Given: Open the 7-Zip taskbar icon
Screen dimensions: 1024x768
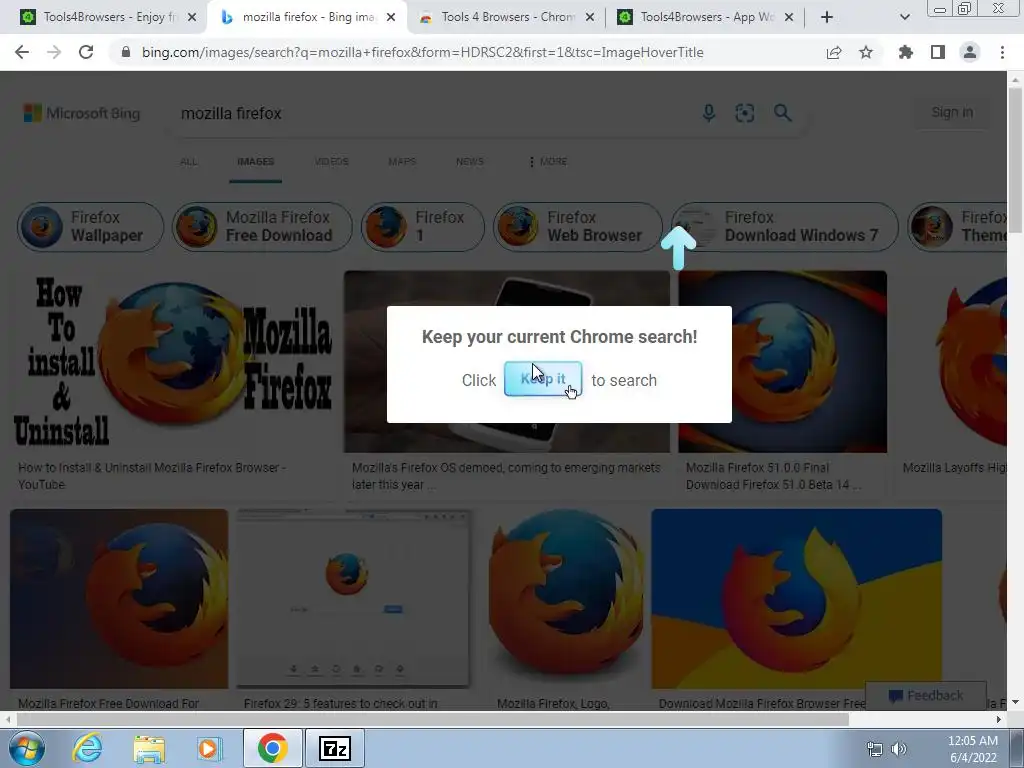Looking at the screenshot, I should pos(335,748).
